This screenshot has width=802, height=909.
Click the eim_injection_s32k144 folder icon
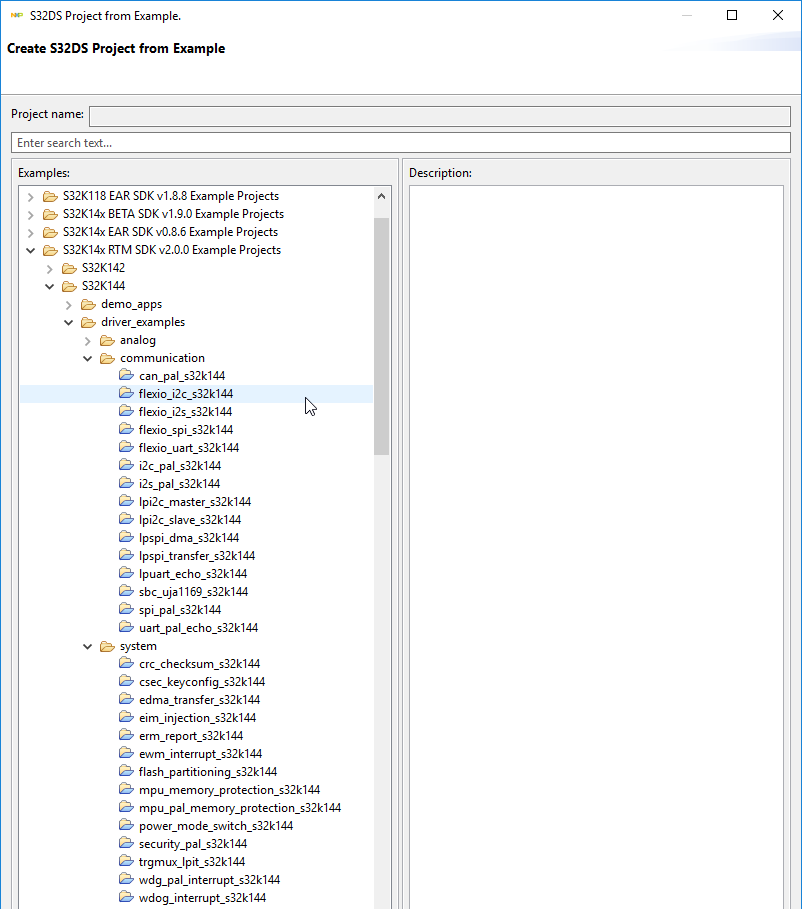pyautogui.click(x=126, y=717)
